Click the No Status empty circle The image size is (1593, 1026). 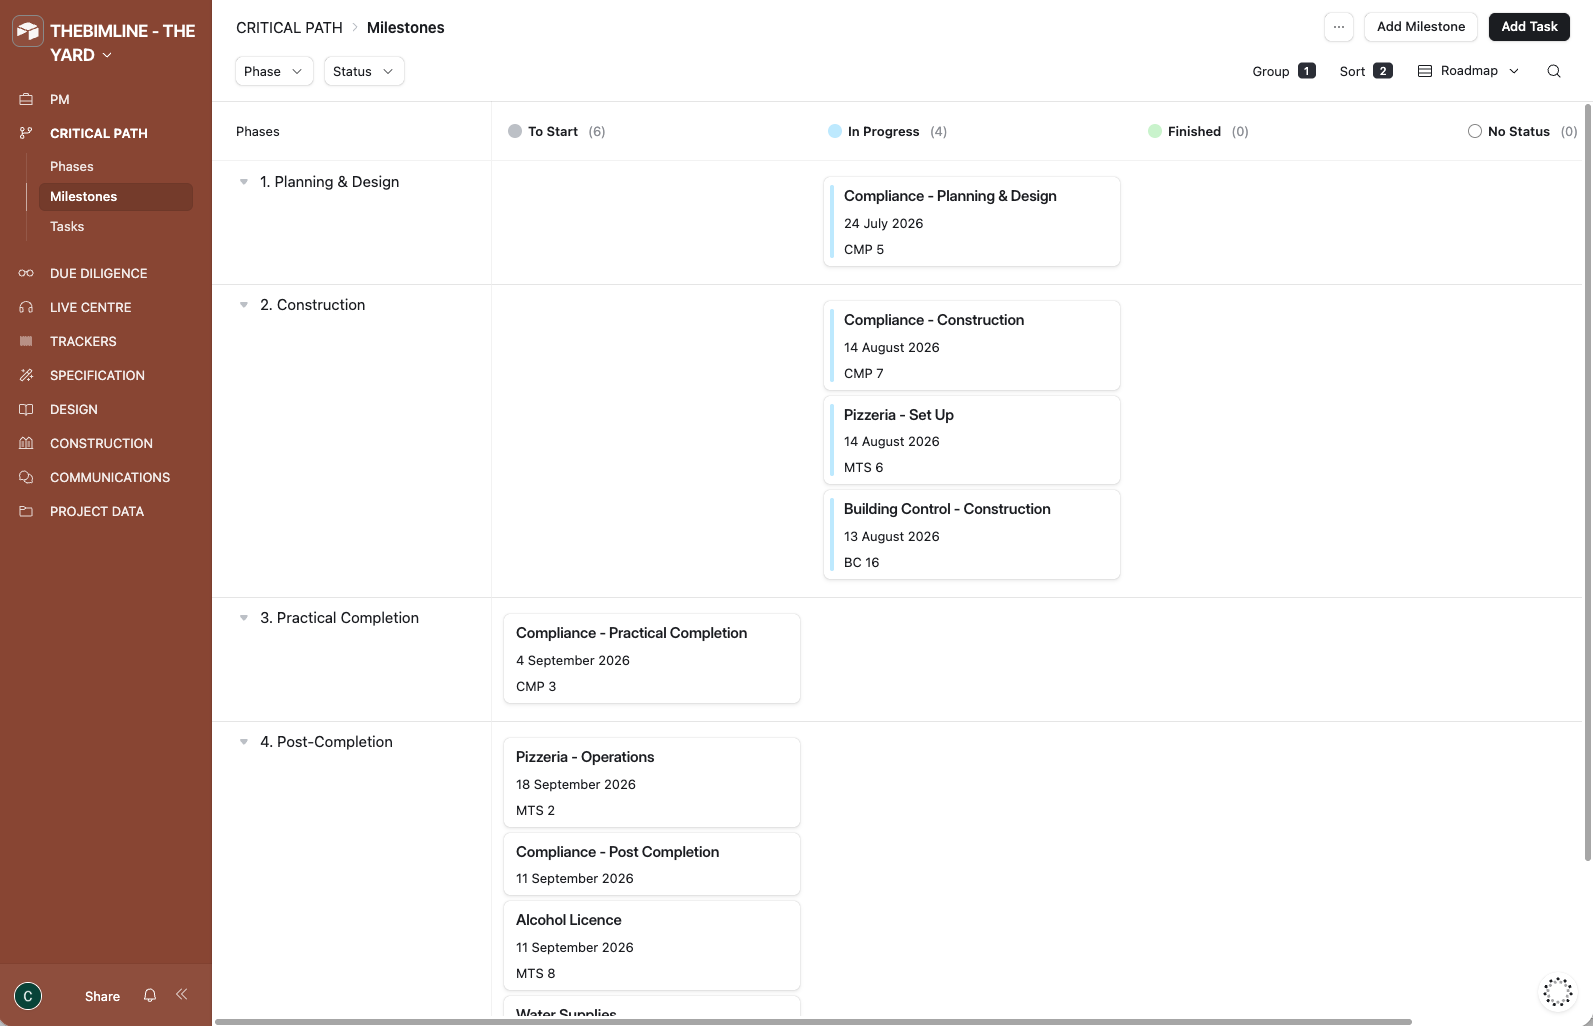pos(1475,131)
